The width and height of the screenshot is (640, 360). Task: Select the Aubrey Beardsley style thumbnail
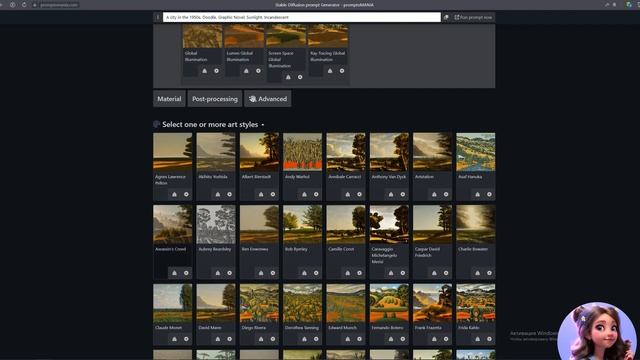[216, 224]
